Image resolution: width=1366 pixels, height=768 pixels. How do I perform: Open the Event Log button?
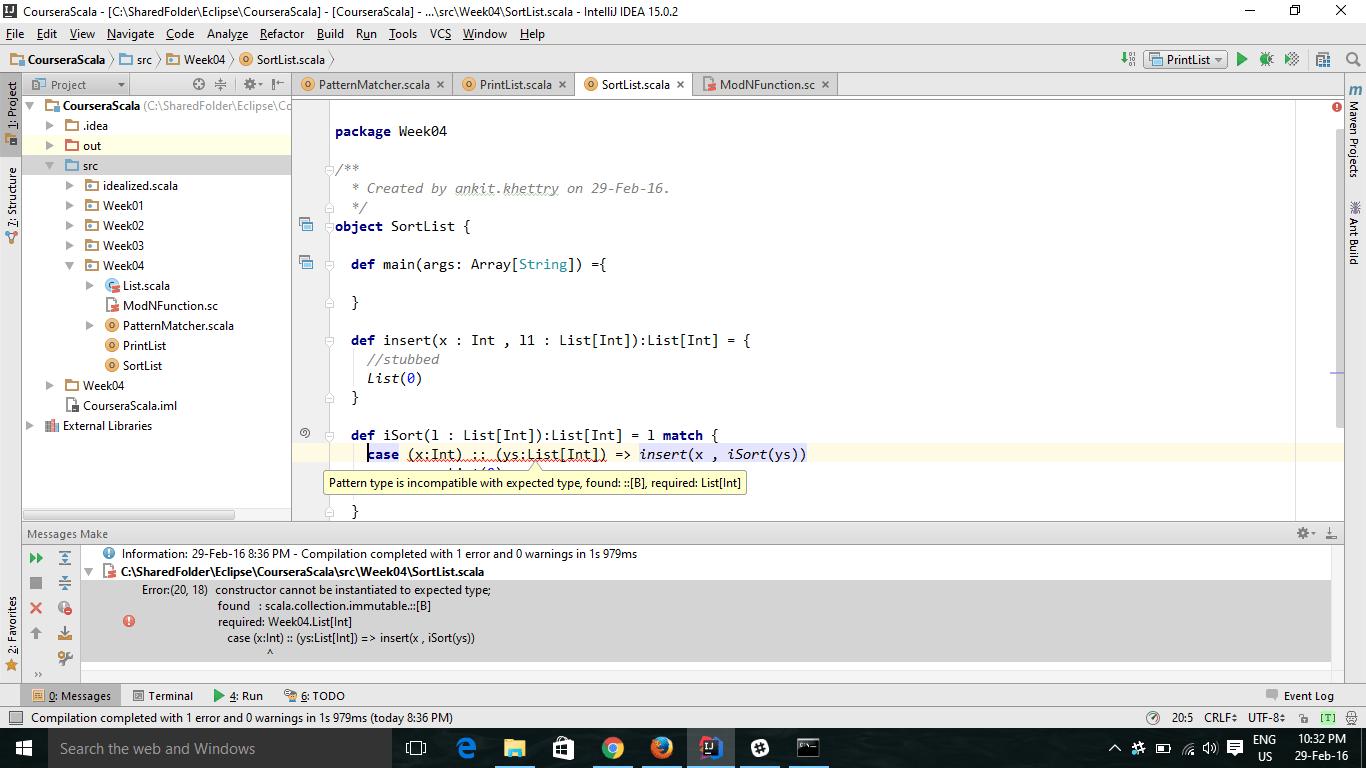click(x=1300, y=695)
